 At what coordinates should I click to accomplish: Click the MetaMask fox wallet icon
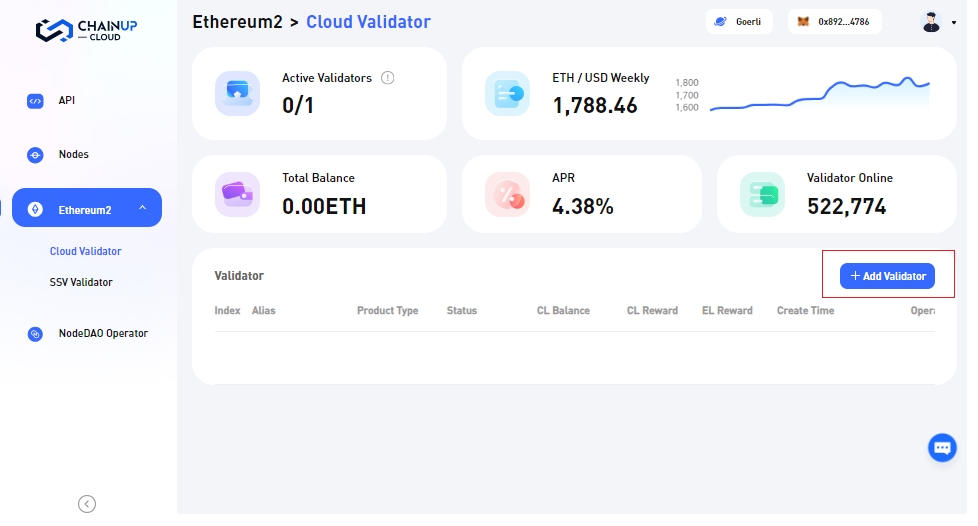pos(803,21)
